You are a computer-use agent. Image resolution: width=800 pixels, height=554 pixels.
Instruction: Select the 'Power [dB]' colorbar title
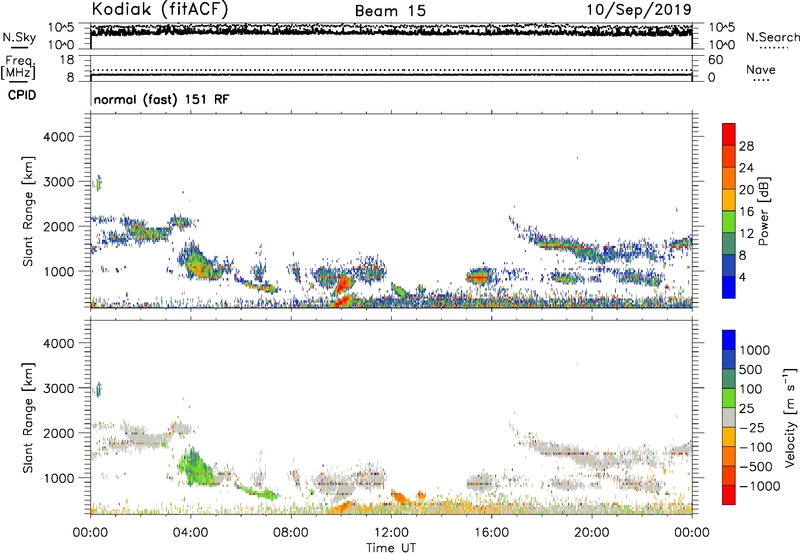tap(763, 211)
